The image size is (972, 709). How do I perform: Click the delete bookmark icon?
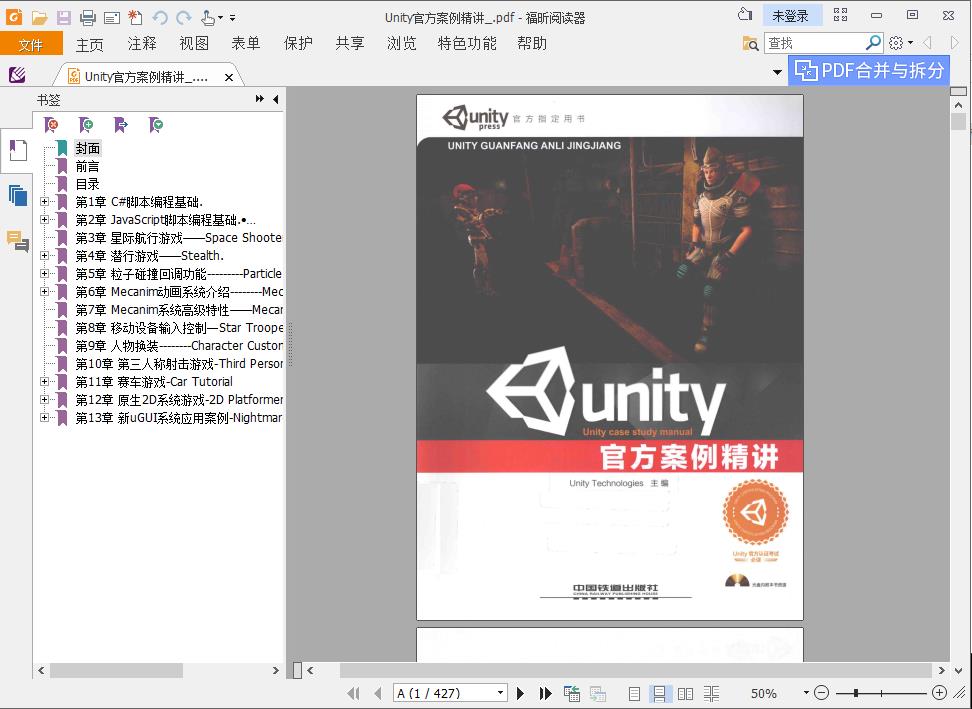(x=52, y=125)
